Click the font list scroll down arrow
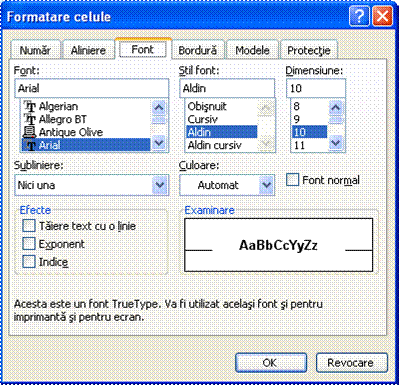 159,143
